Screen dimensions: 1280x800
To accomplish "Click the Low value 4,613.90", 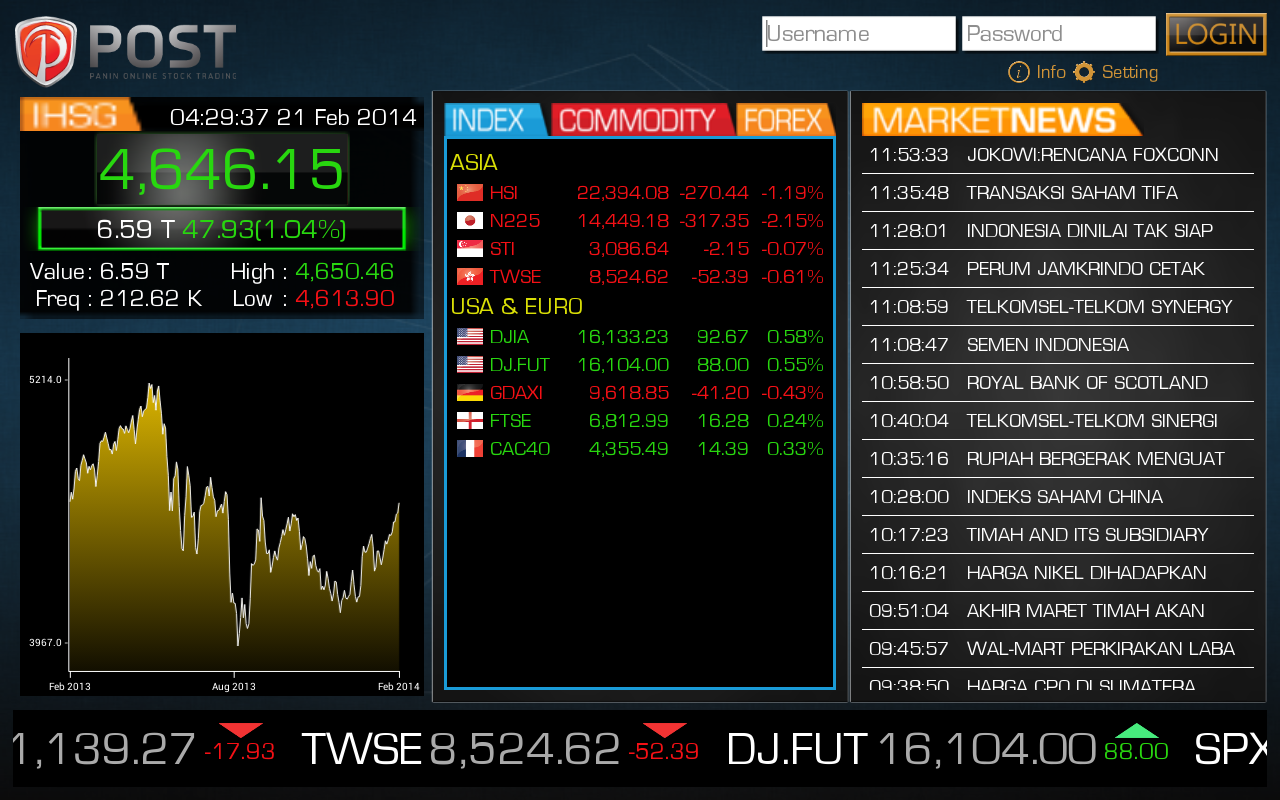I will tap(345, 298).
